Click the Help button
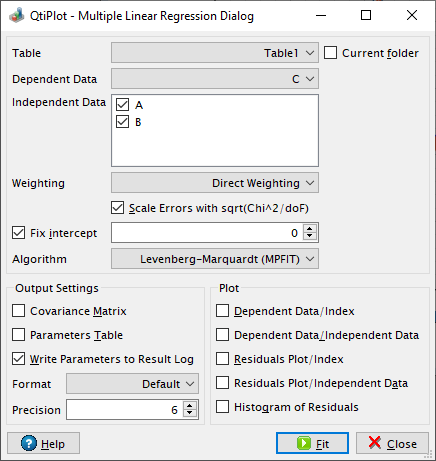The image size is (436, 461). [x=43, y=443]
